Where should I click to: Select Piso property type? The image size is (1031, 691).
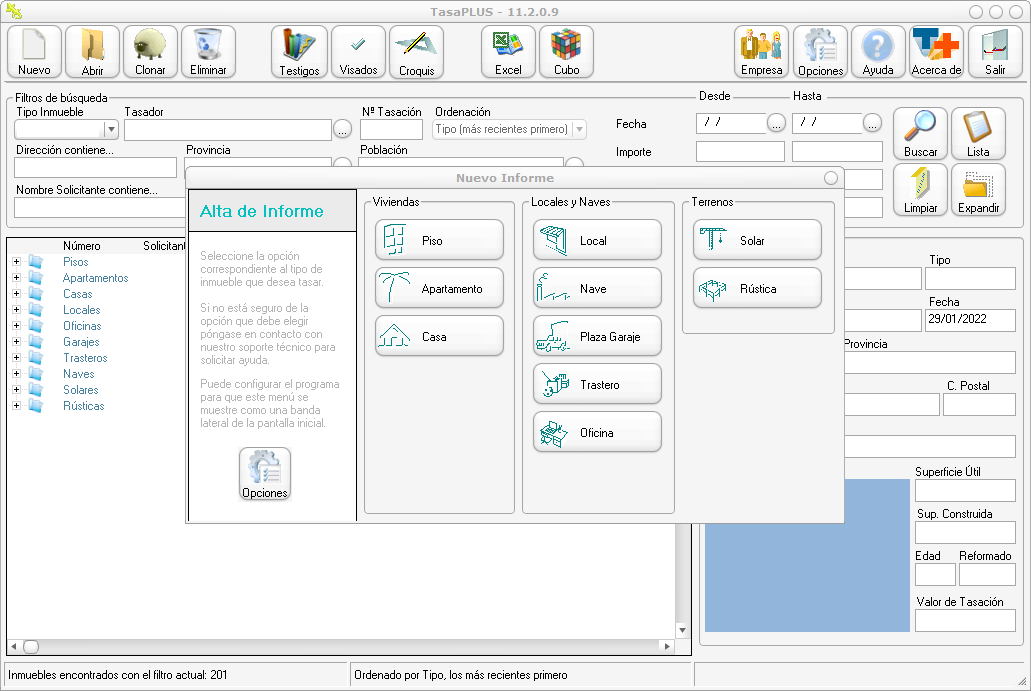coord(440,240)
